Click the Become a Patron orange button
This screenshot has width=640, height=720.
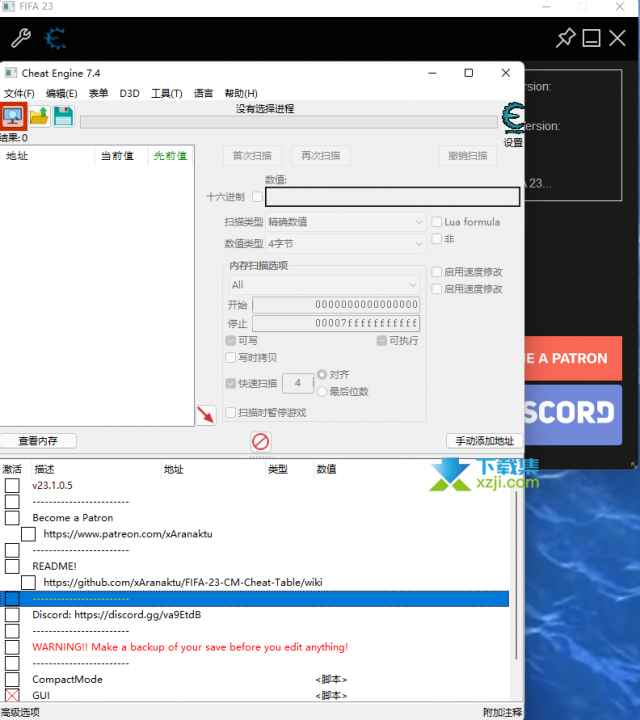coord(573,358)
